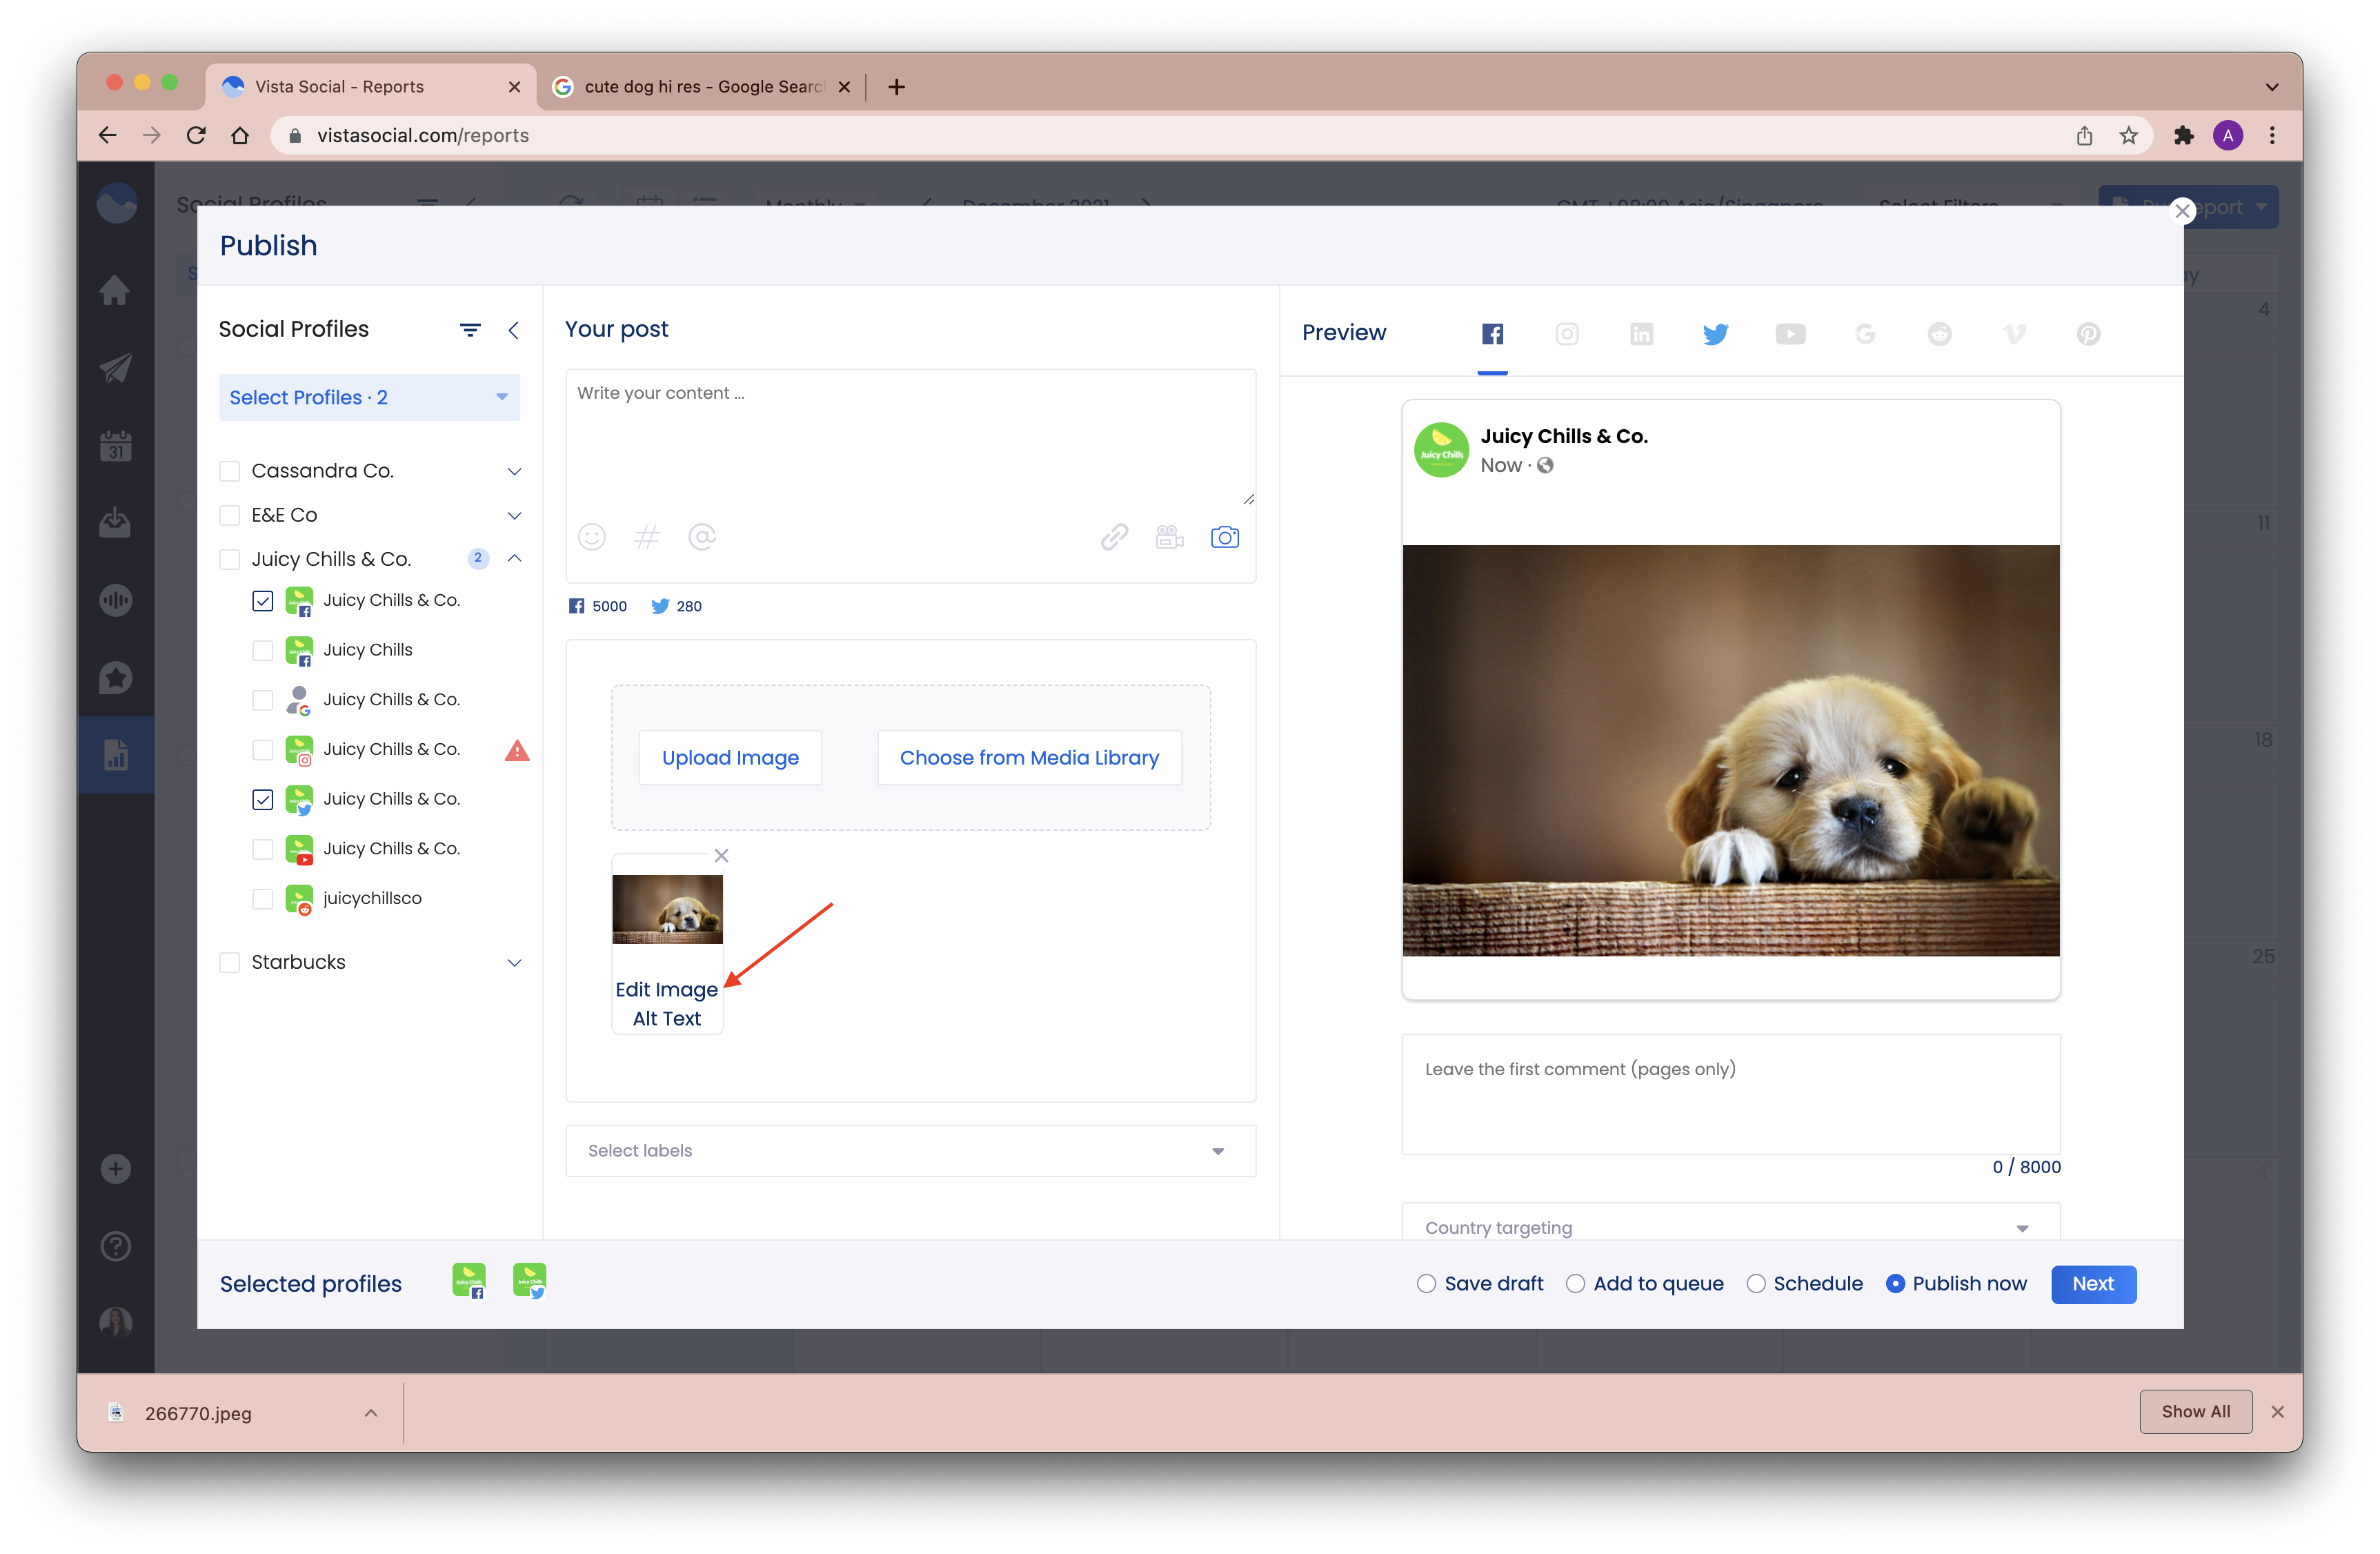Bookmark this page with the star icon
Screen dimensions: 2380x1554
point(2128,135)
